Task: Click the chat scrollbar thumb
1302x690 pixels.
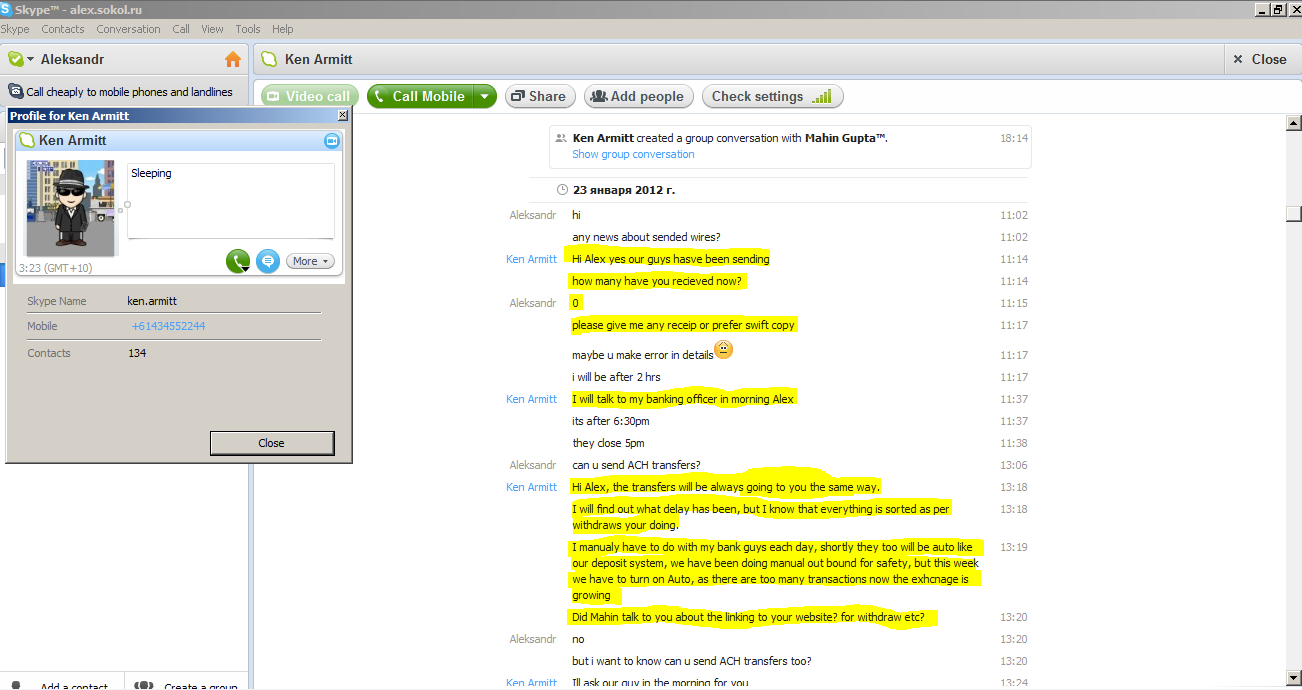Action: (x=1293, y=213)
